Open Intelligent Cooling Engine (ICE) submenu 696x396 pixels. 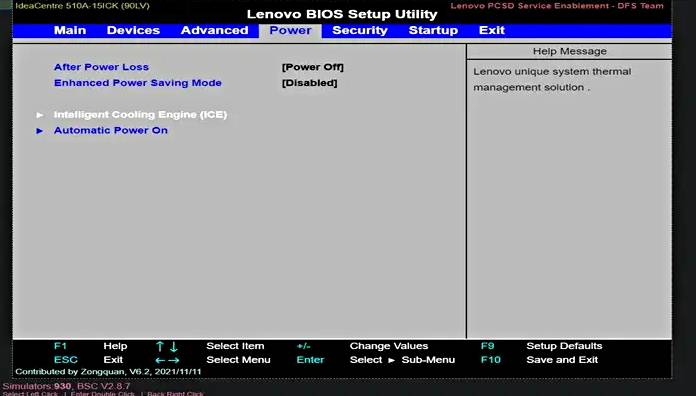140,115
